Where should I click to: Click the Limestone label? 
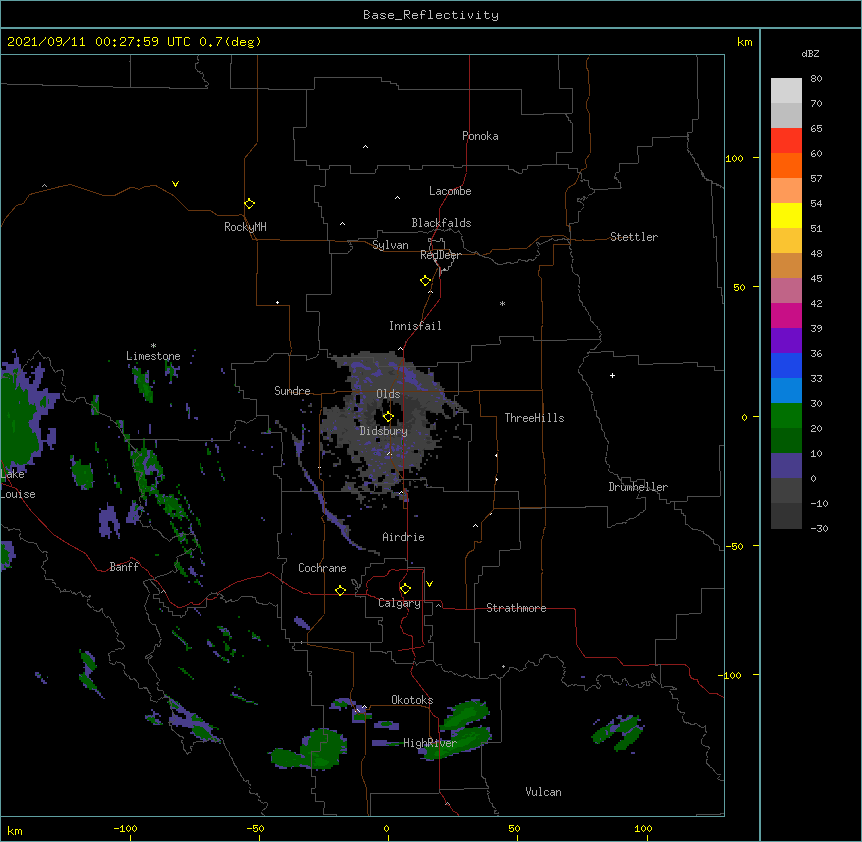[x=153, y=356]
